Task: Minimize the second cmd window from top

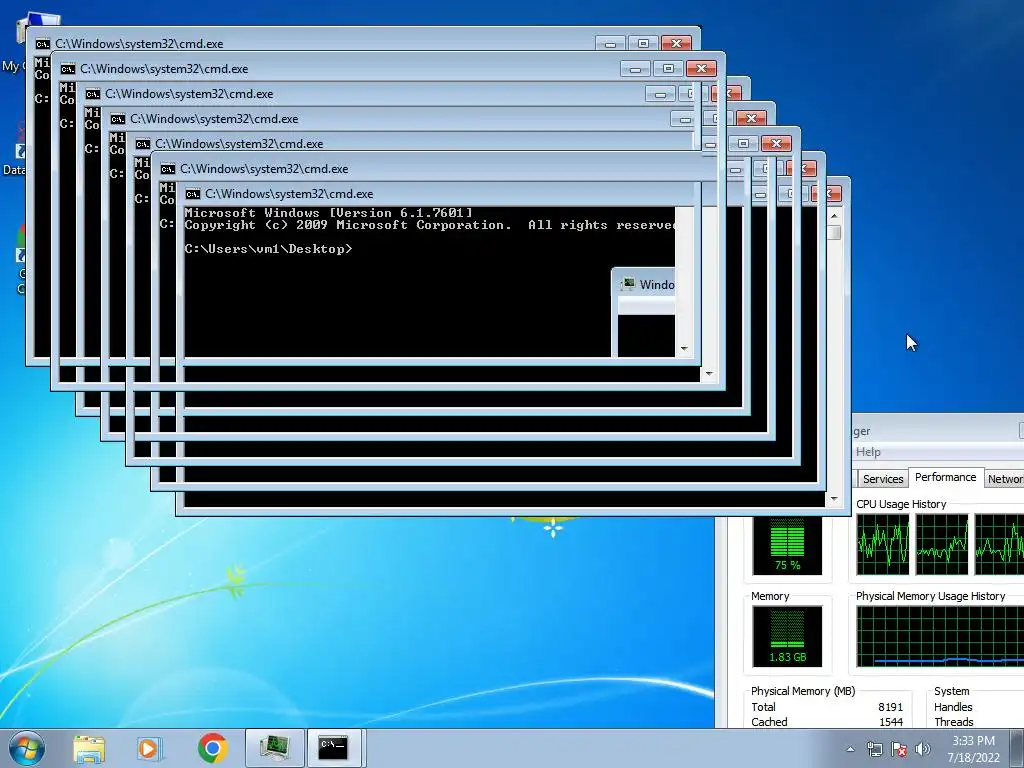Action: click(x=635, y=69)
